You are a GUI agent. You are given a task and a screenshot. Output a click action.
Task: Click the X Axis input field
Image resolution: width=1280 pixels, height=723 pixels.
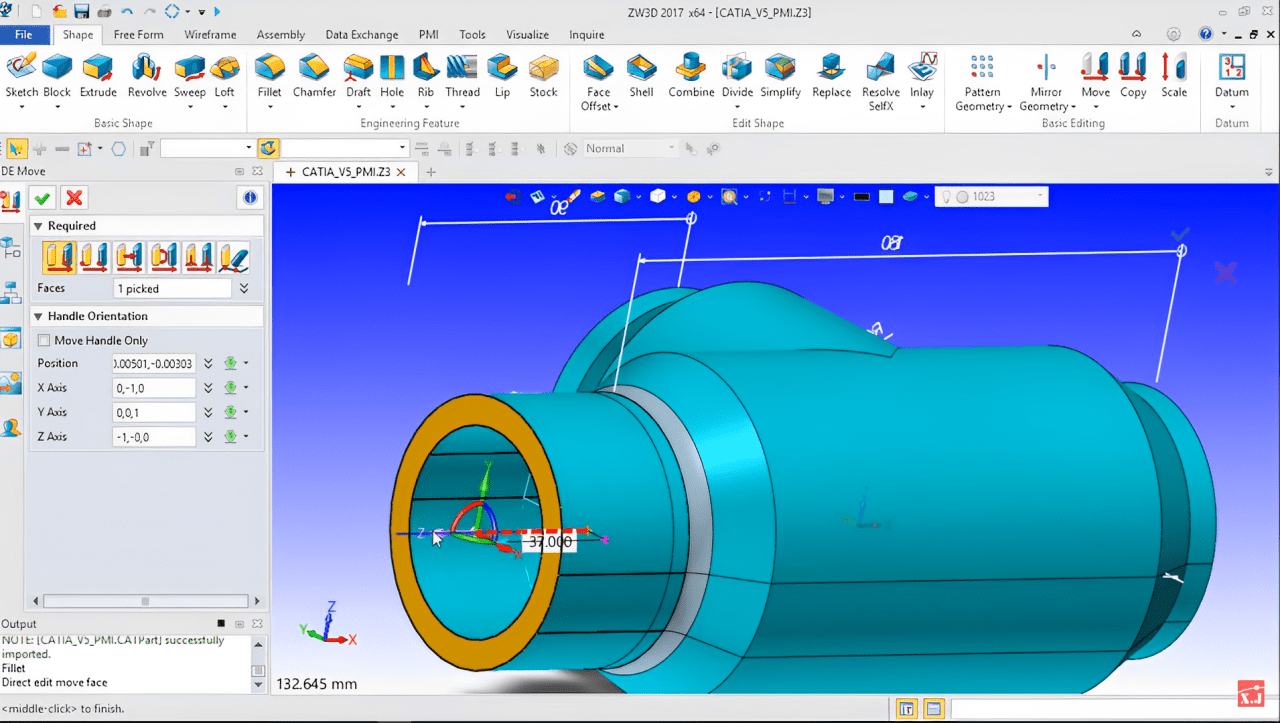(x=154, y=388)
